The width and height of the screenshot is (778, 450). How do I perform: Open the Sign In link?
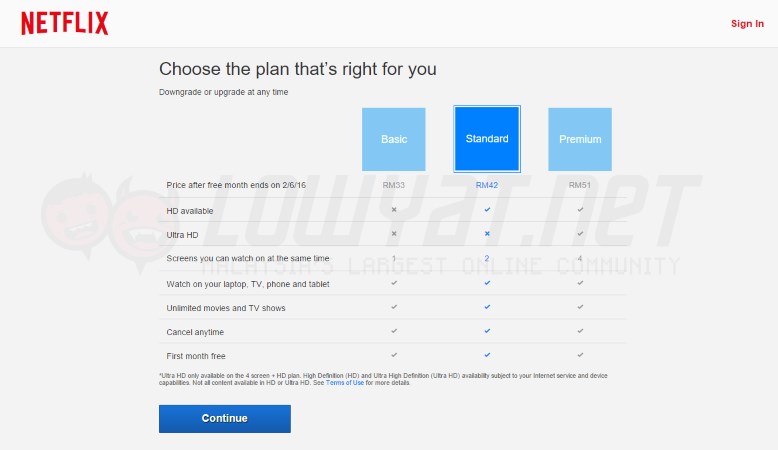[747, 24]
